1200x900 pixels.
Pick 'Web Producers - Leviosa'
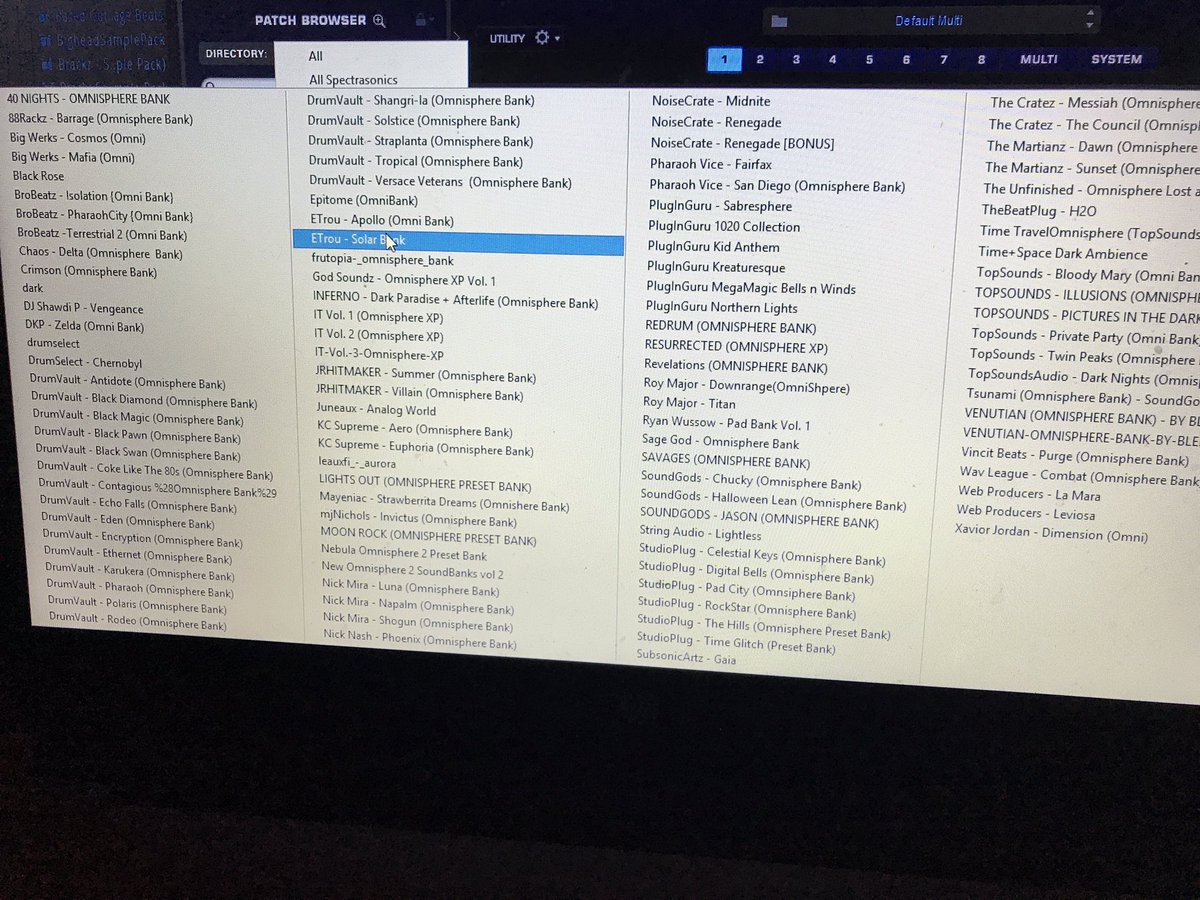pos(1026,515)
